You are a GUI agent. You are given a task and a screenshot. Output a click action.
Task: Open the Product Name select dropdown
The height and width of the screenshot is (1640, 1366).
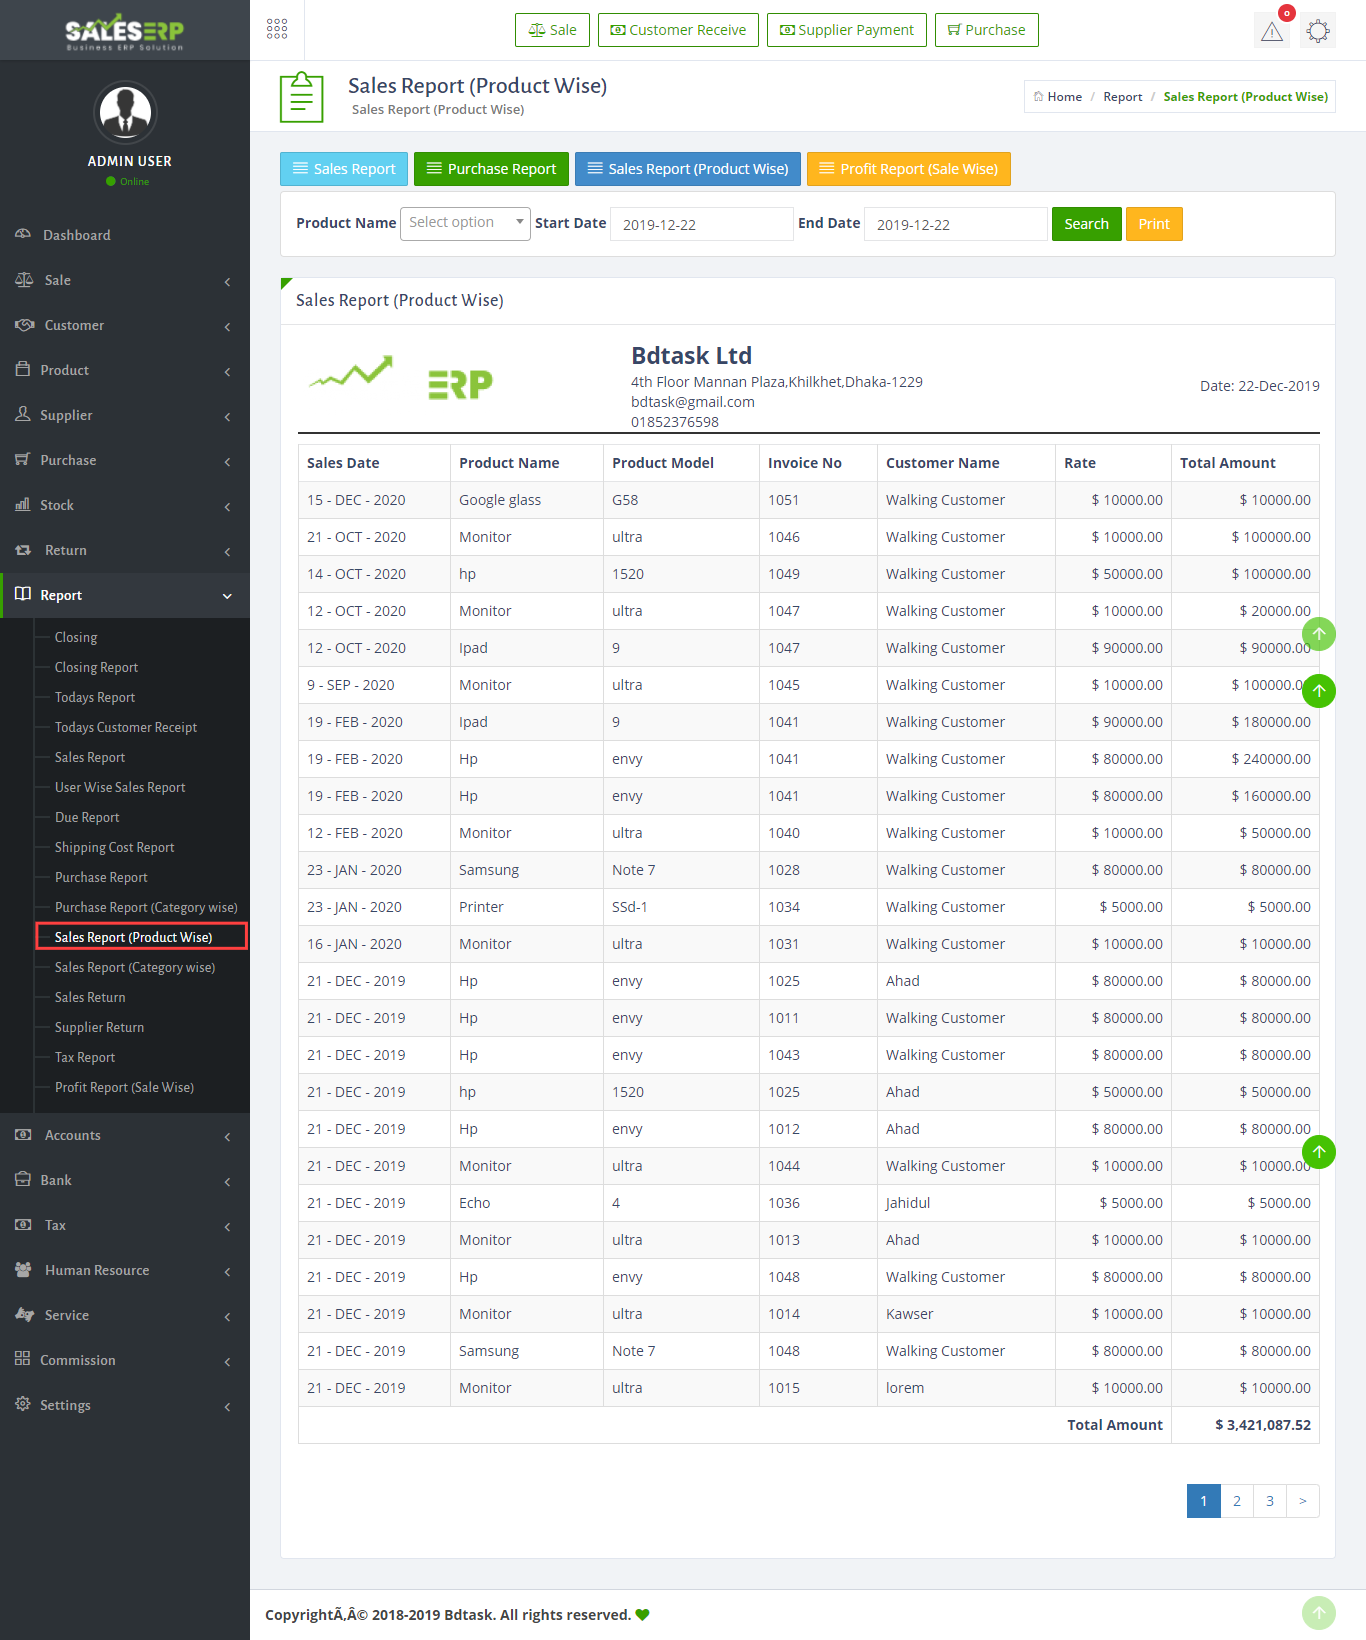click(x=465, y=223)
